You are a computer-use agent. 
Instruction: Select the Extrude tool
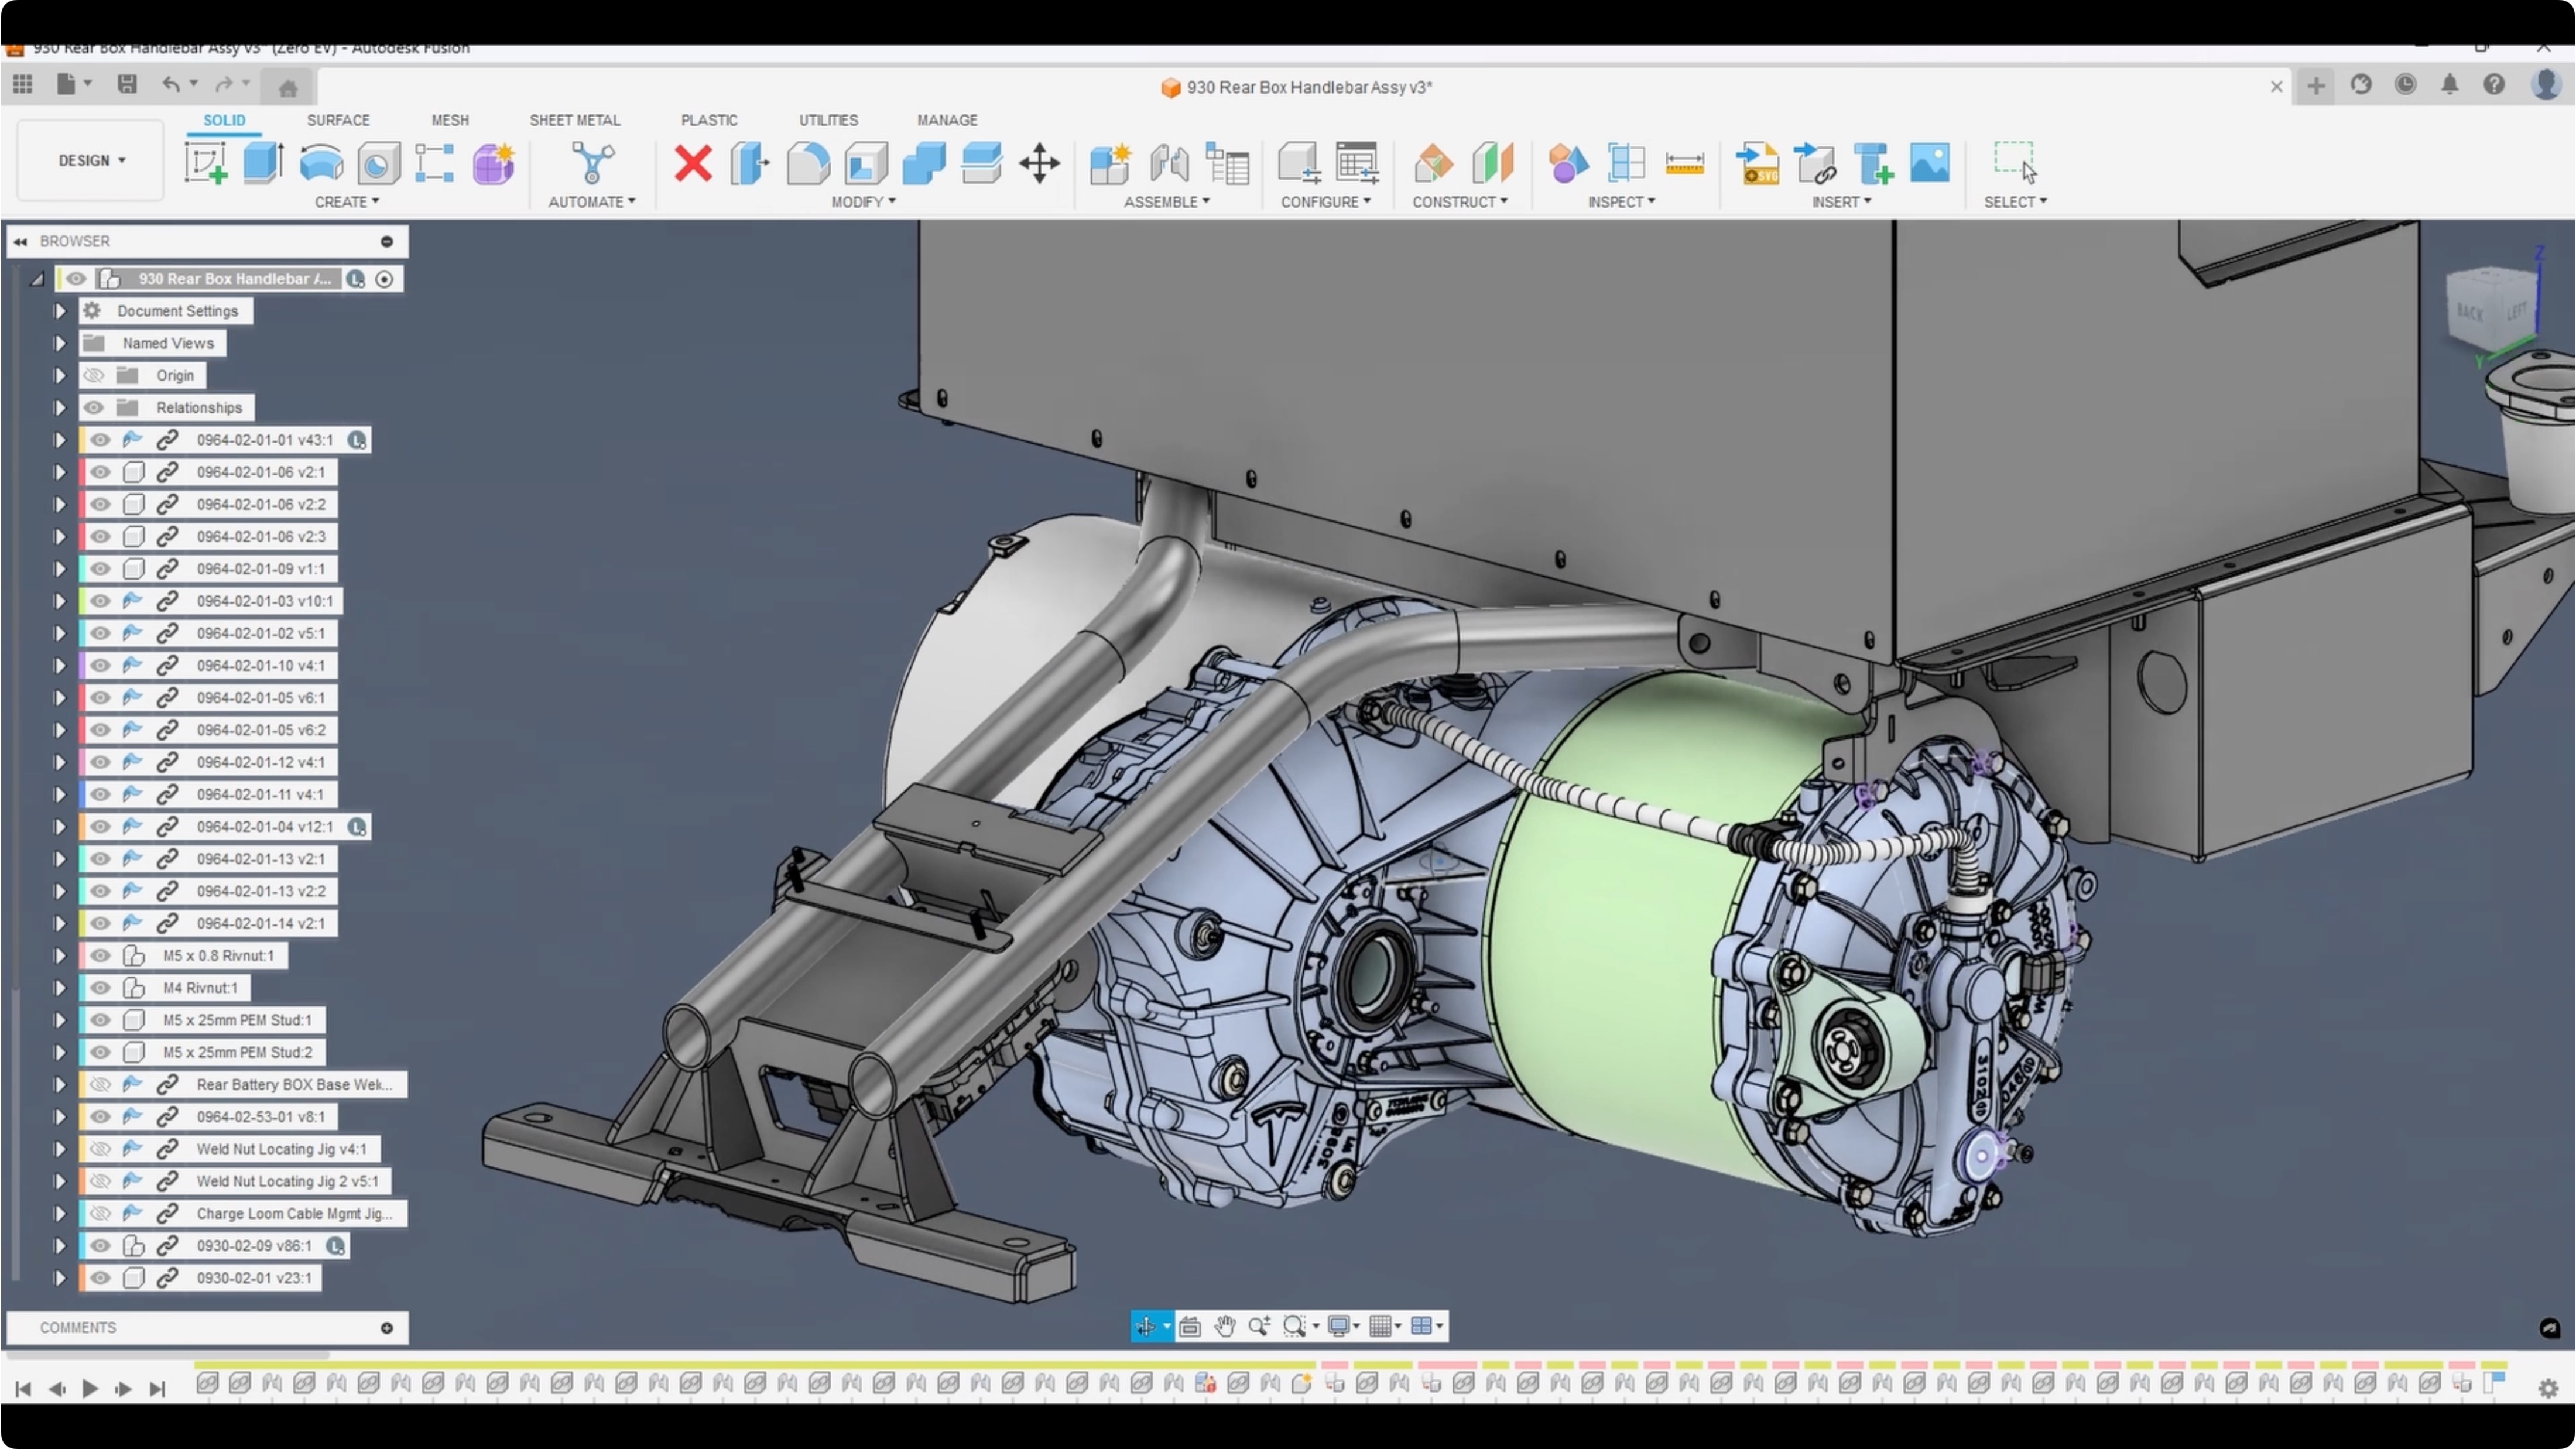[x=263, y=163]
